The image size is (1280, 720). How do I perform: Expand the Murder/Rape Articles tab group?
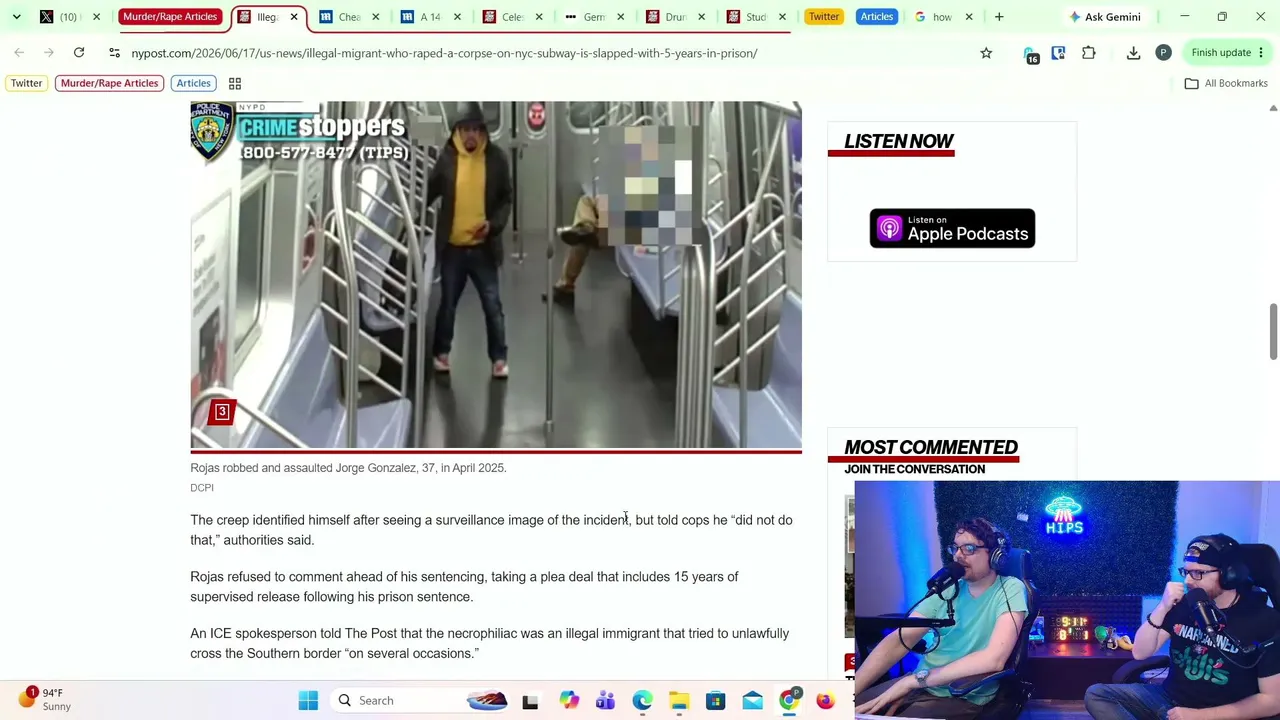click(x=170, y=17)
